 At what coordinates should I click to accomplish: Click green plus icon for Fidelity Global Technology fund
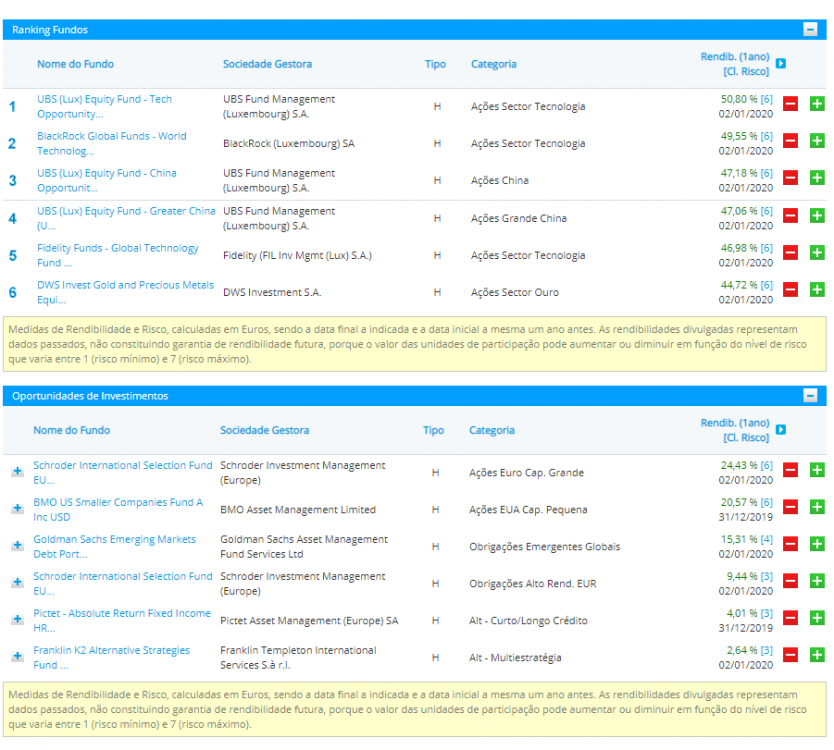pyautogui.click(x=817, y=254)
